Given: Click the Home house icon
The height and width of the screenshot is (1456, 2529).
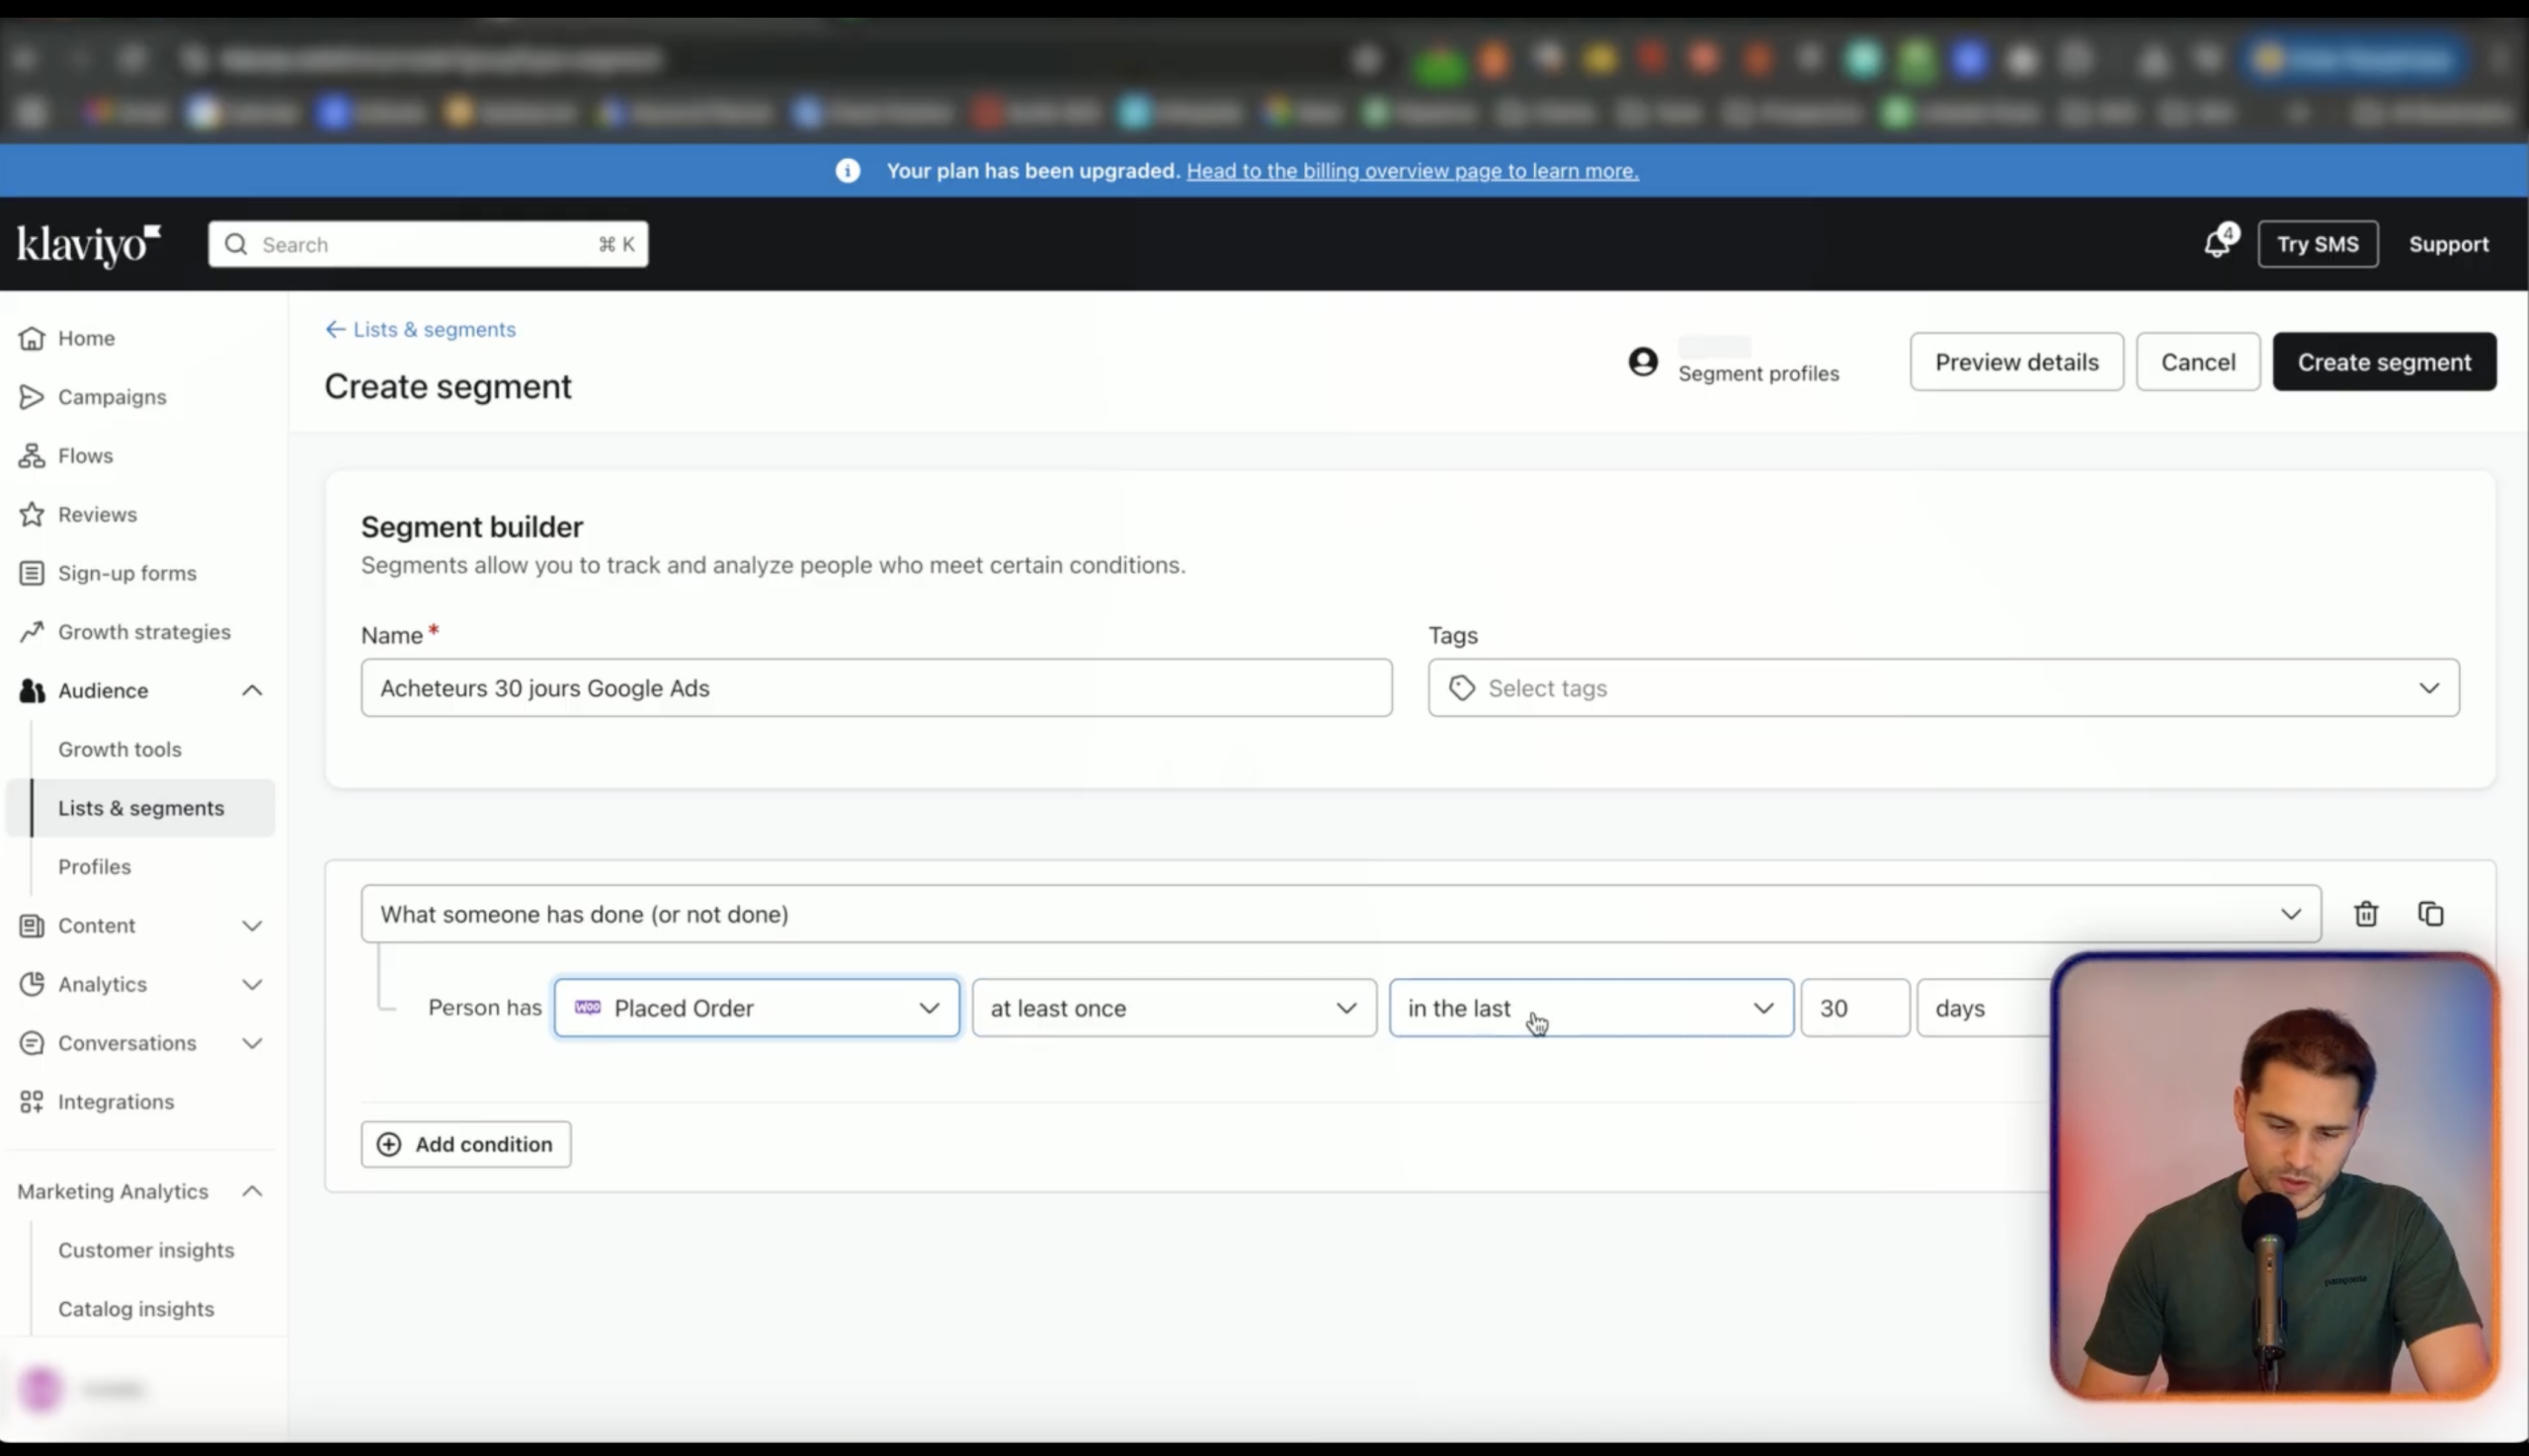Looking at the screenshot, I should point(32,338).
